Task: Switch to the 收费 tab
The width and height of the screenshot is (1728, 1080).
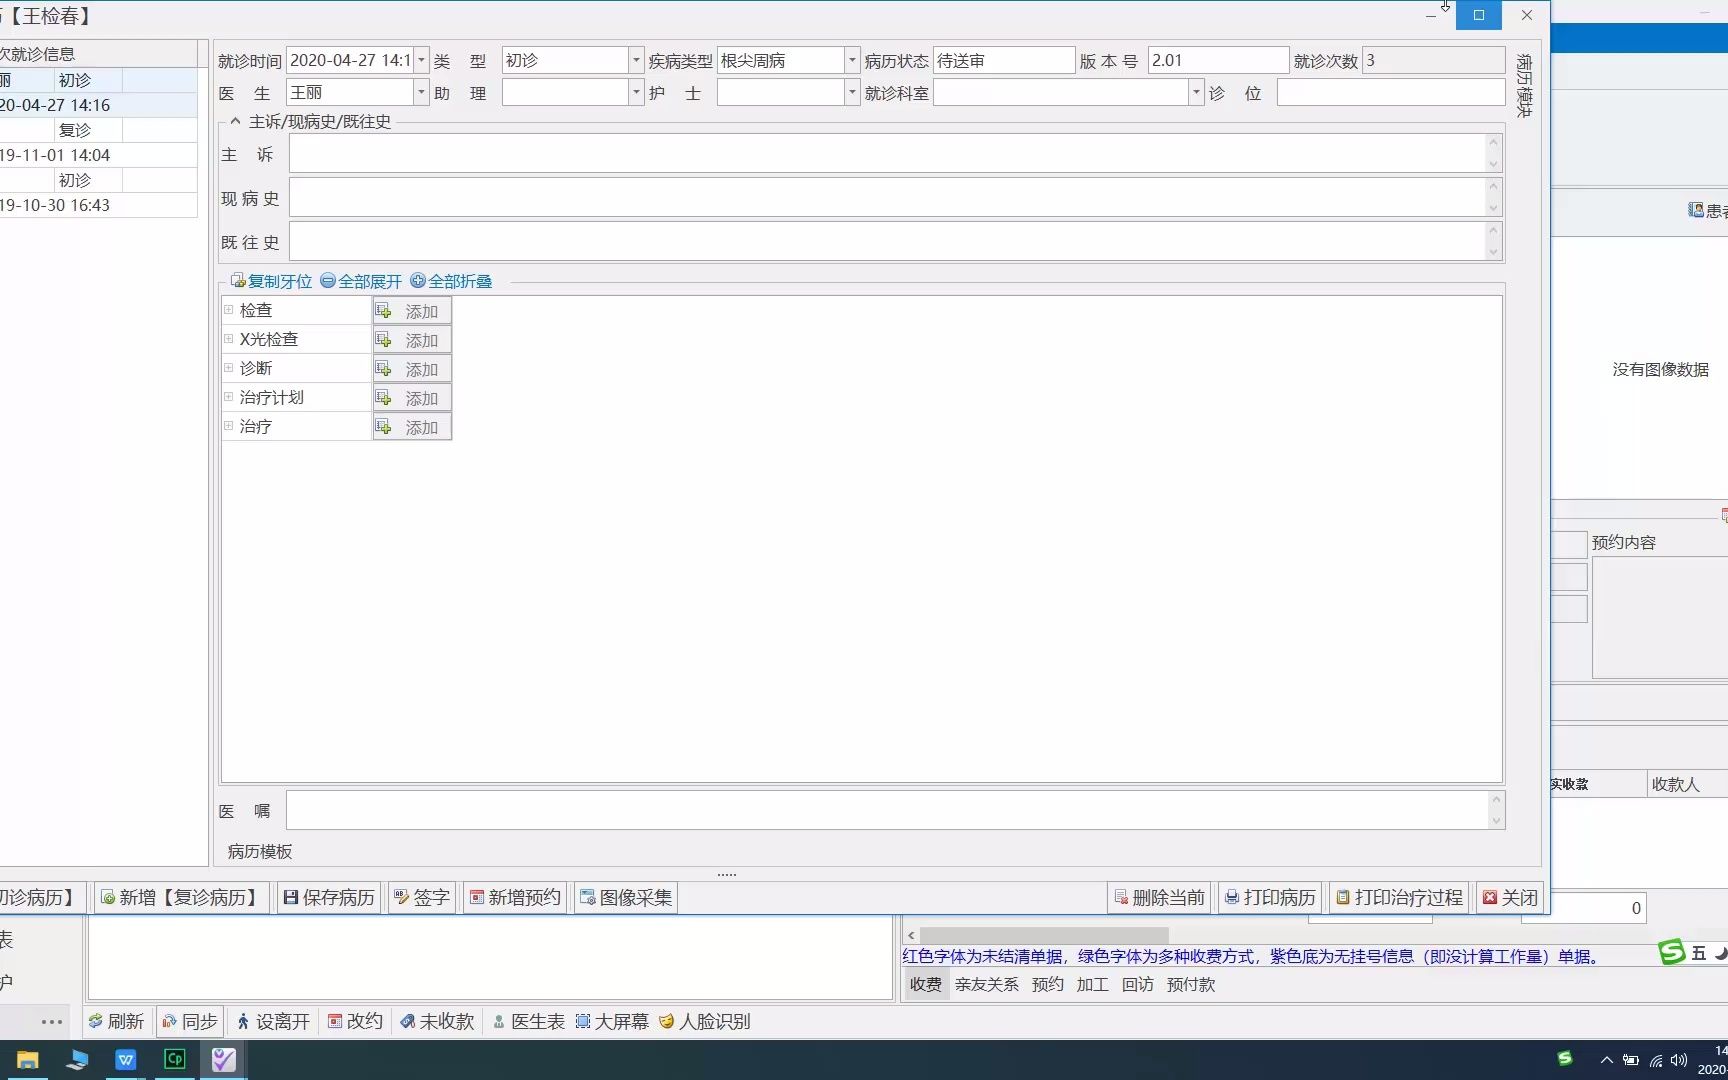Action: point(925,984)
